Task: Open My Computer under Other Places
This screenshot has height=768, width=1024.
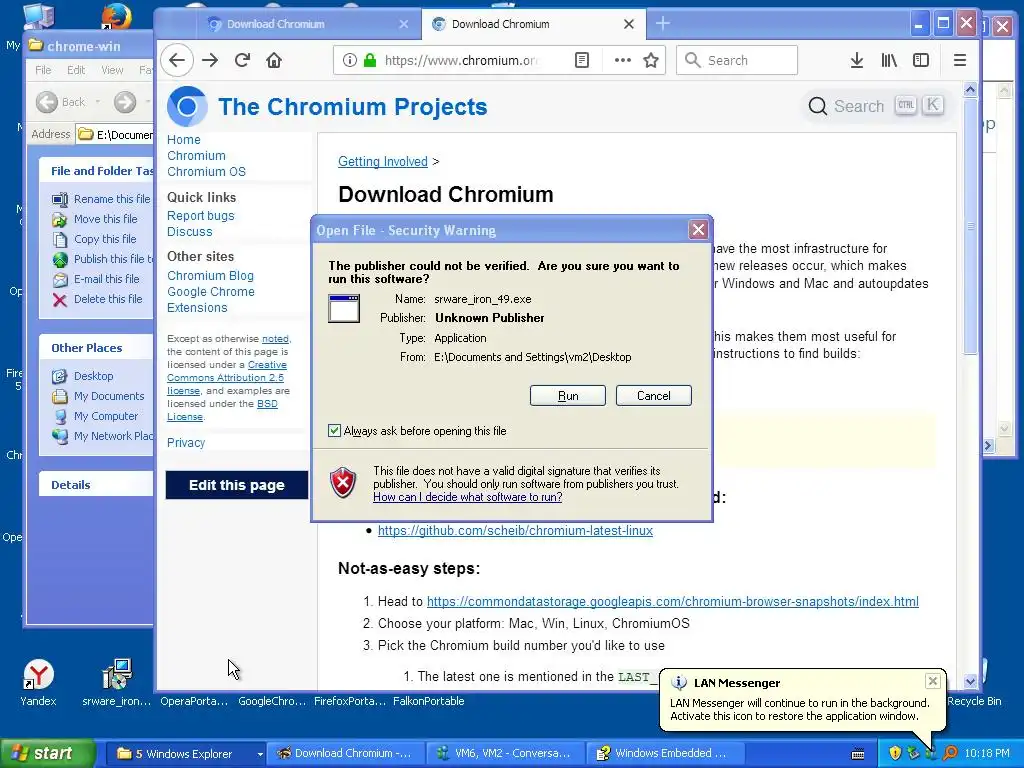Action: 106,417
